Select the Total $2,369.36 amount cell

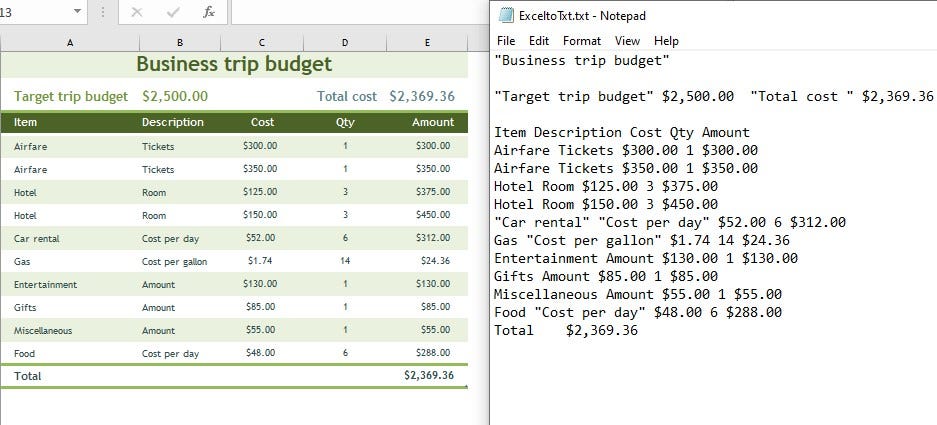(428, 375)
